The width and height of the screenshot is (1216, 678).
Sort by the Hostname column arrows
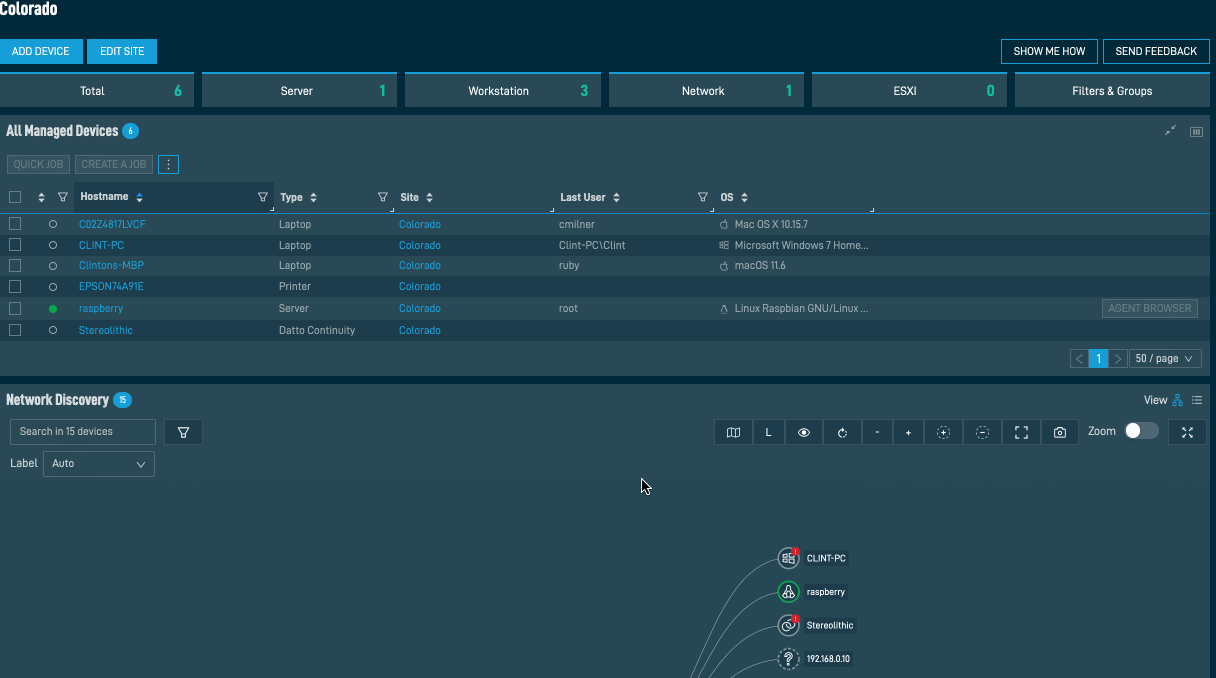point(139,198)
